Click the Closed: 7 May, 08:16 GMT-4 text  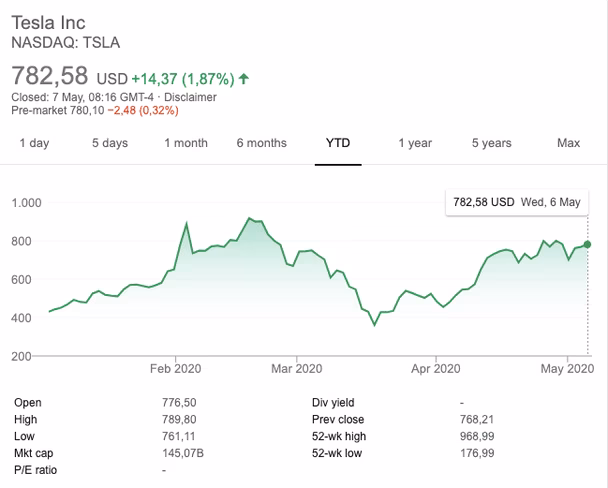pyautogui.click(x=83, y=97)
